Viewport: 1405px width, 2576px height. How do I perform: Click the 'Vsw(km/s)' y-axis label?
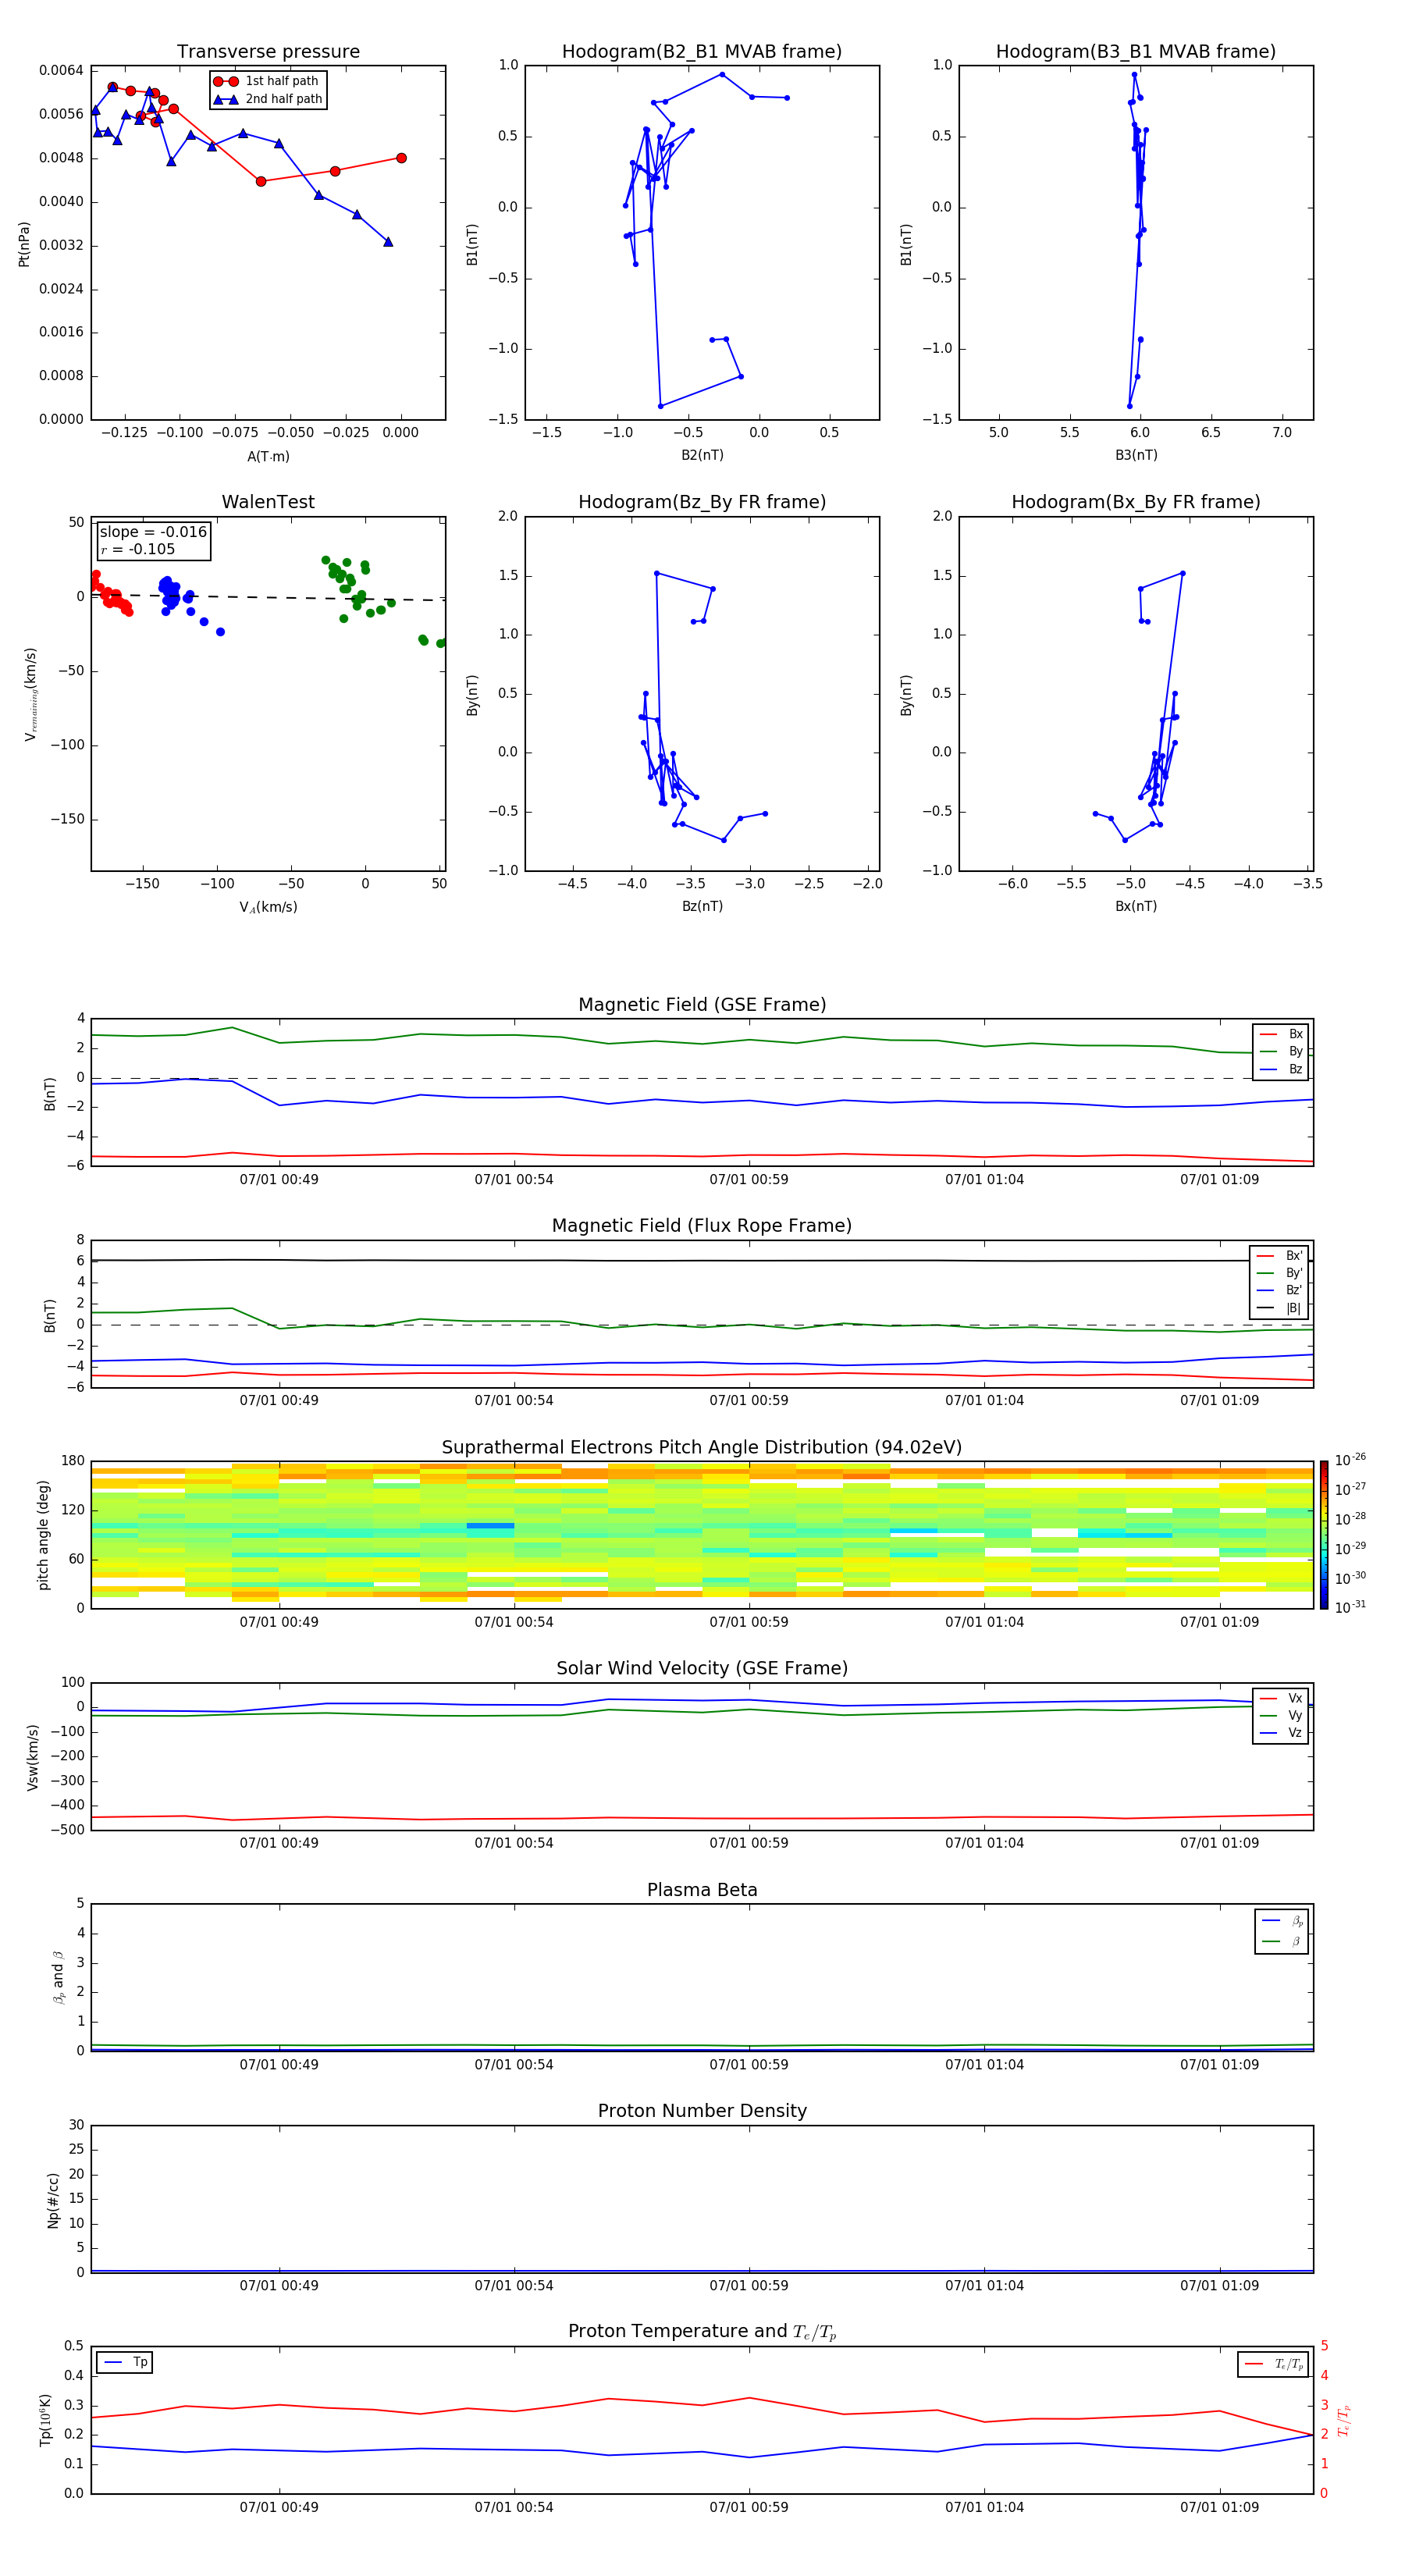(x=33, y=1757)
